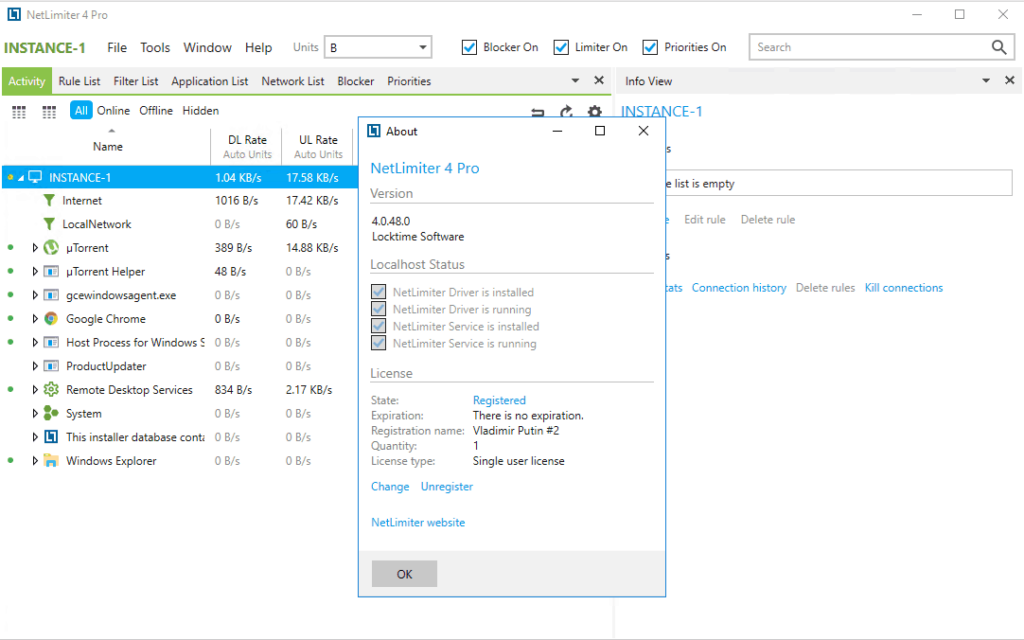Click the Windows Explorer folder icon
Screen dimensions: 1024x640
click(51, 460)
